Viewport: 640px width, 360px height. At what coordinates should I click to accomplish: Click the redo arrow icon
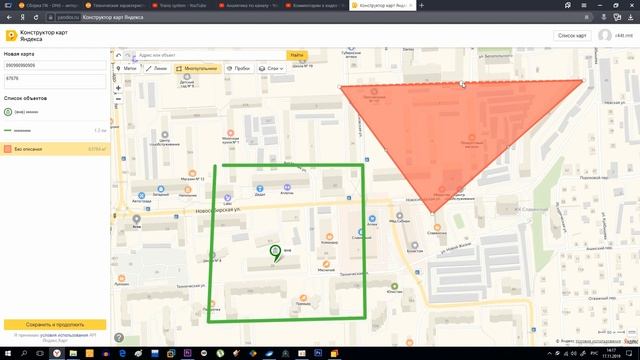tap(128, 55)
